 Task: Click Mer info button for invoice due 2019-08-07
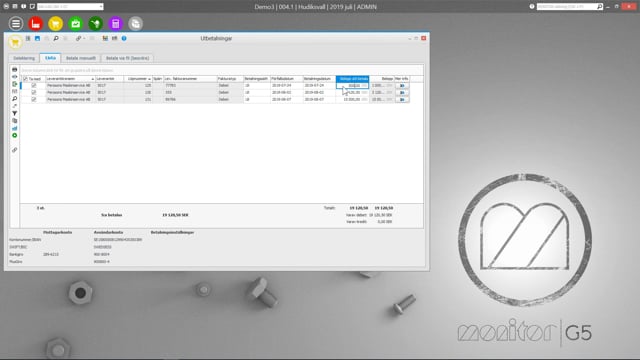402,99
